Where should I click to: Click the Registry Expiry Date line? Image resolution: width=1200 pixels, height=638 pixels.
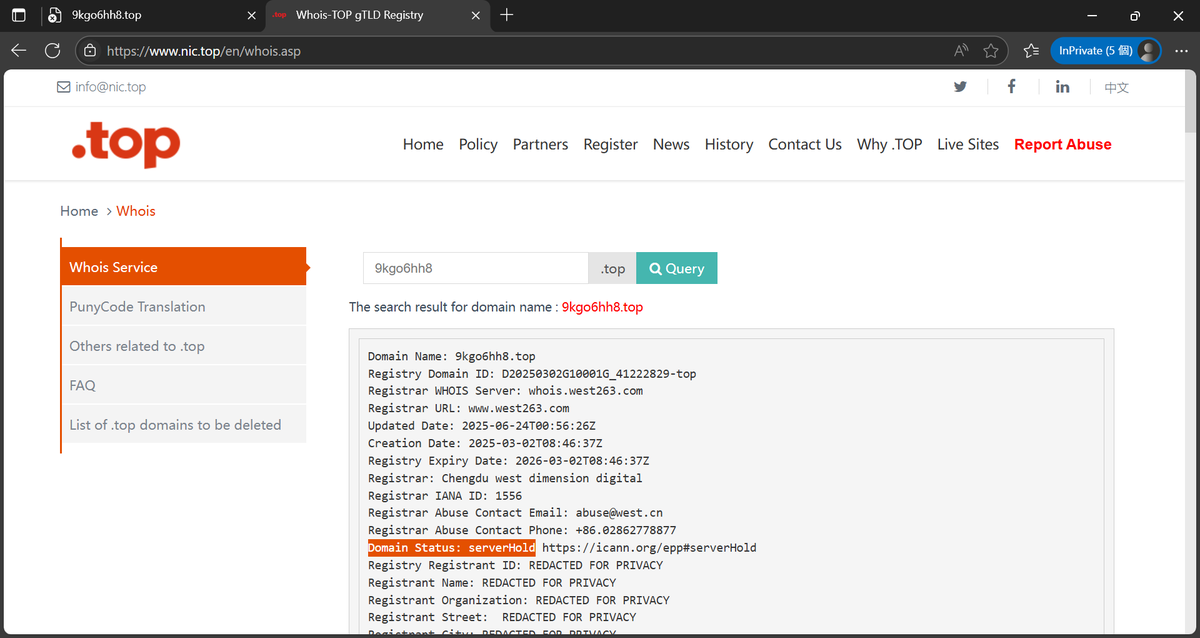(508, 461)
